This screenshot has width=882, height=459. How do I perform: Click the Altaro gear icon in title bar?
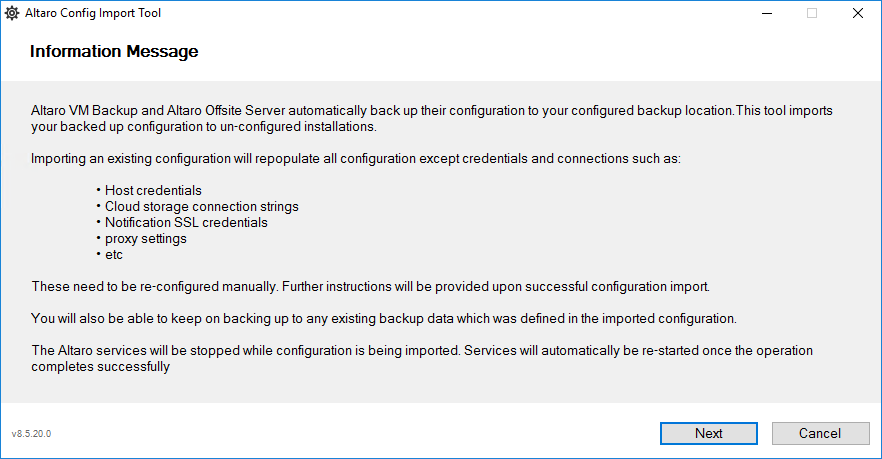point(13,13)
